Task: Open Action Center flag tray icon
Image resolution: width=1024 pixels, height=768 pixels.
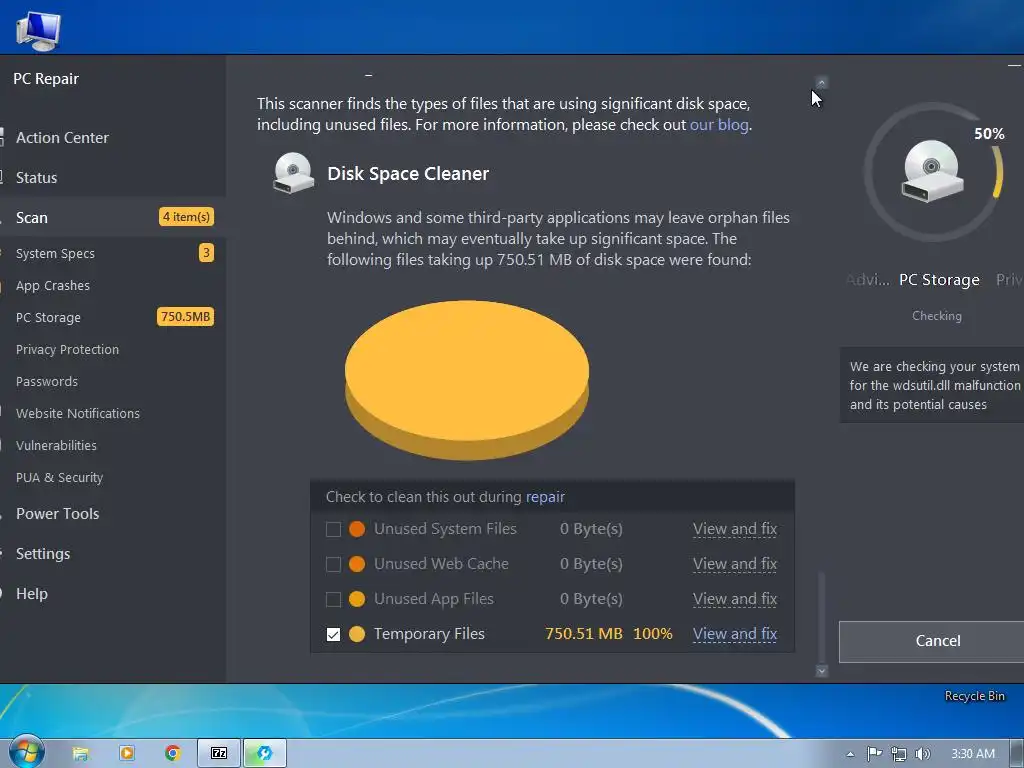Action: pos(874,754)
